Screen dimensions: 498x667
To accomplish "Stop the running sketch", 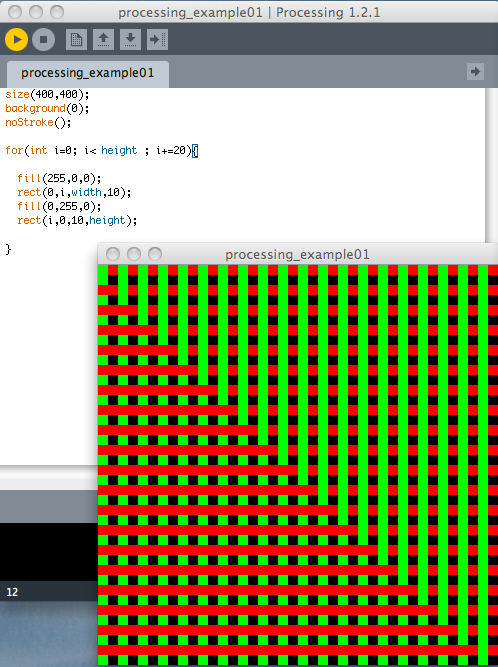I will pyautogui.click(x=43, y=40).
